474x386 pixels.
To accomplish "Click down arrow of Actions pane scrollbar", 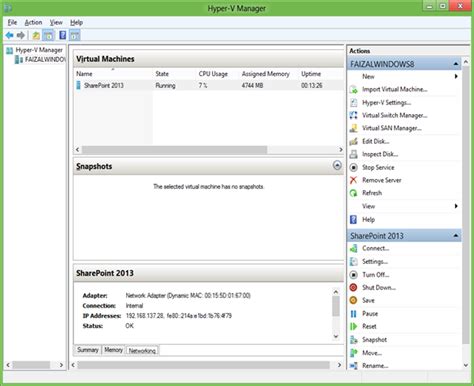I will click(466, 365).
